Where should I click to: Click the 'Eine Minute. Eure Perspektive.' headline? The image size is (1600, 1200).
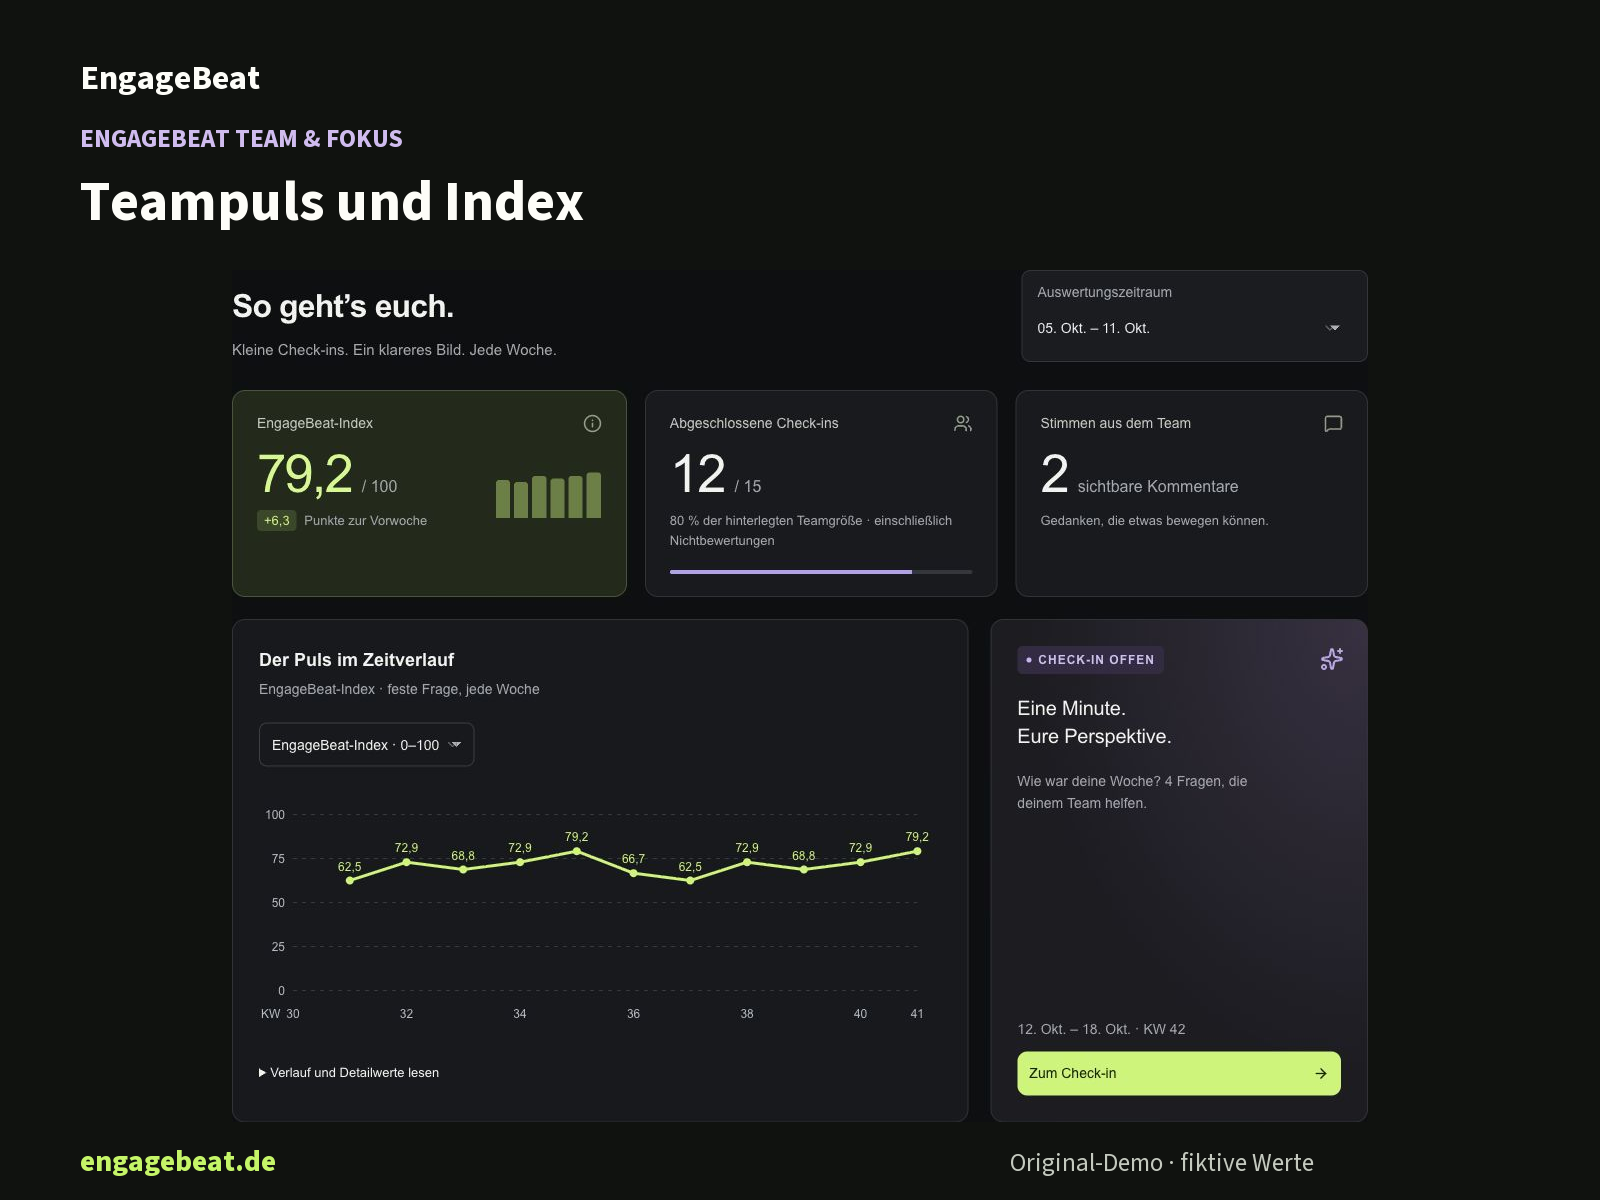tap(1094, 722)
